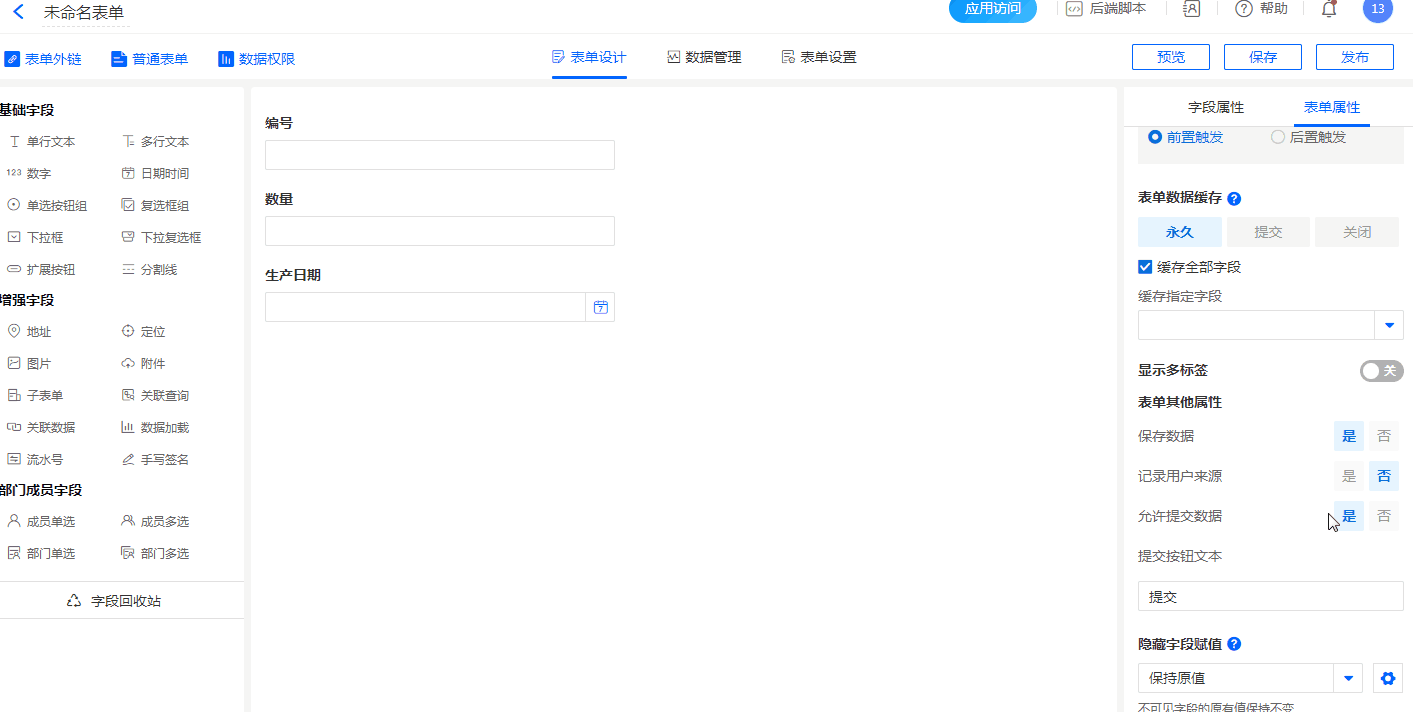Open the 隐藏字段赋值 gear settings icon
The image size is (1413, 712).
click(x=1387, y=678)
